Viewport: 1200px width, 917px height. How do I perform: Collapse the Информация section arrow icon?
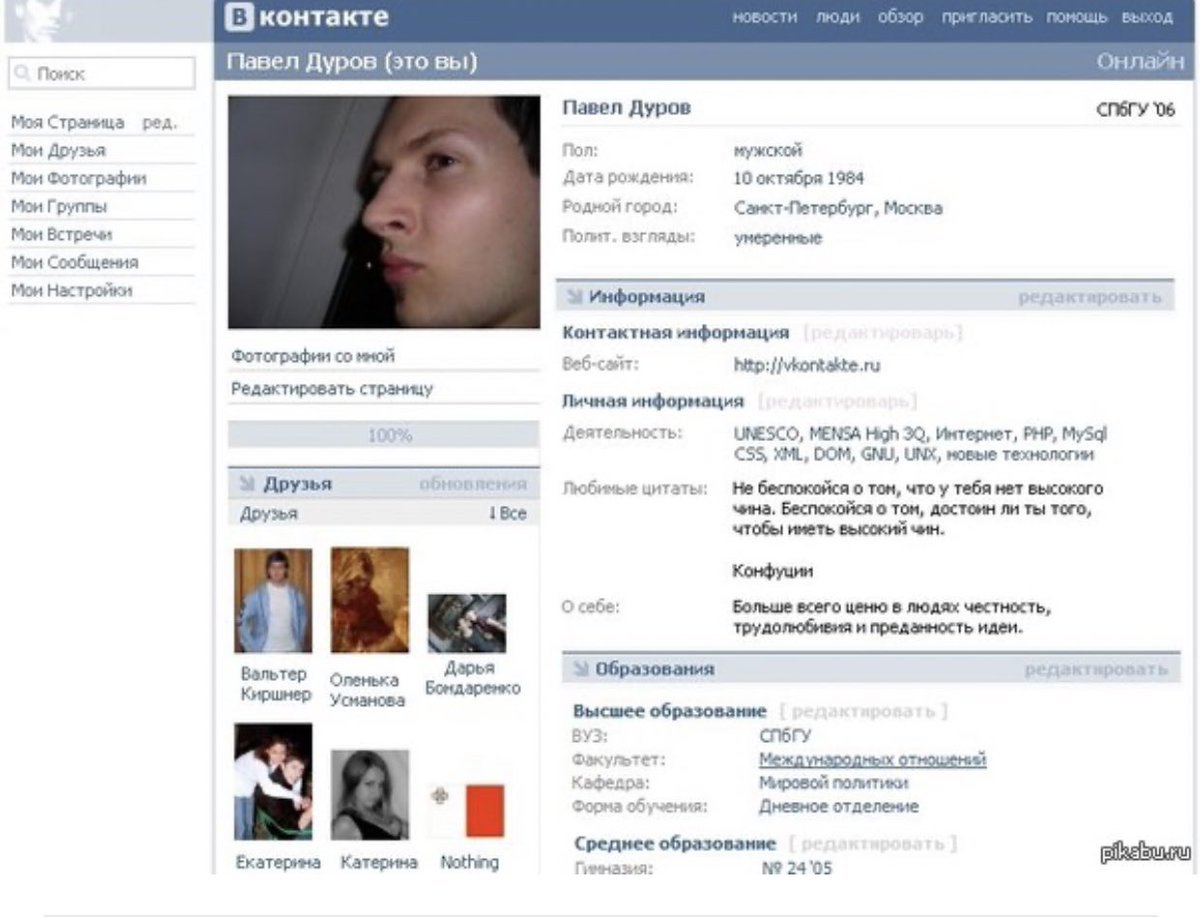(575, 297)
